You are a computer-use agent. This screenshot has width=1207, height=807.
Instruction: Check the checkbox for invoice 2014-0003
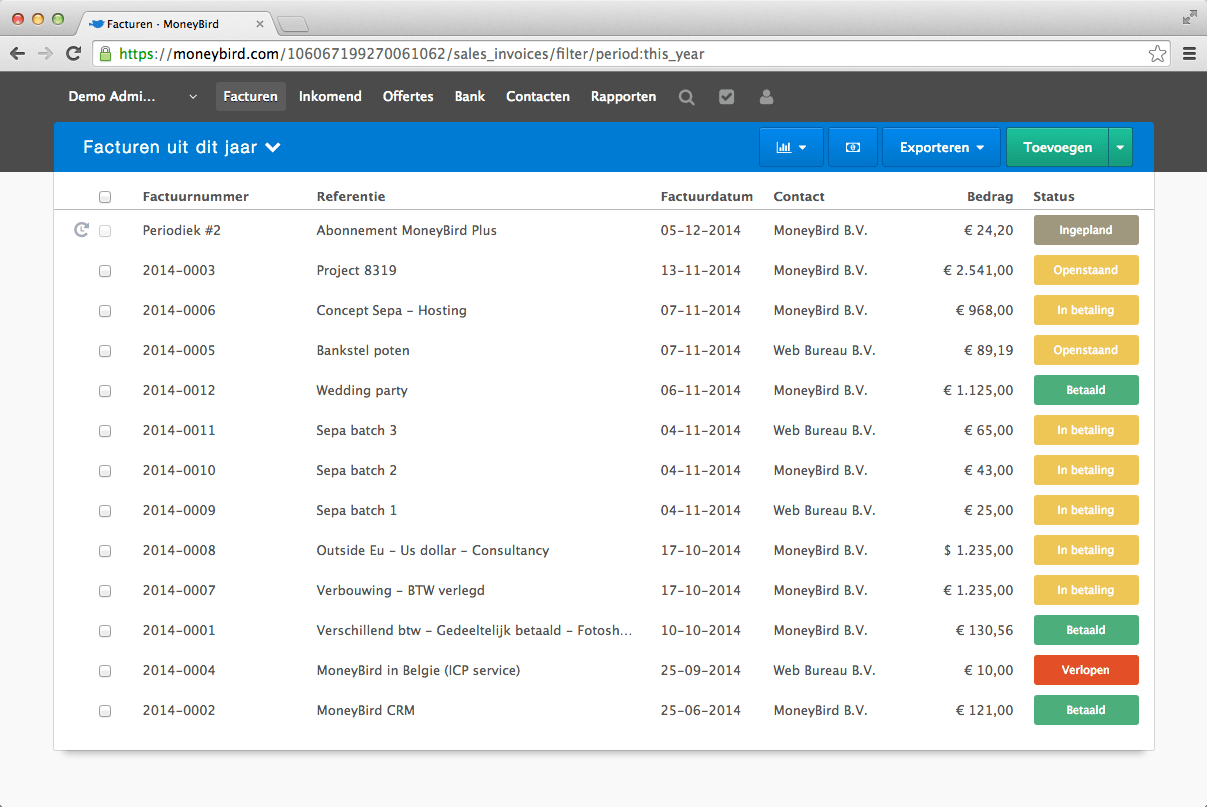(105, 270)
